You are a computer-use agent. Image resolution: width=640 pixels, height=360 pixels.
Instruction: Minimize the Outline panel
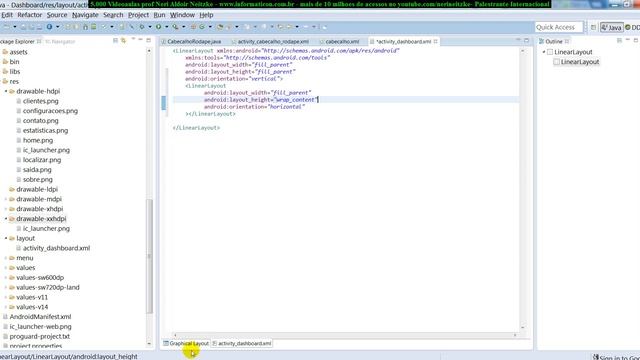(628, 40)
